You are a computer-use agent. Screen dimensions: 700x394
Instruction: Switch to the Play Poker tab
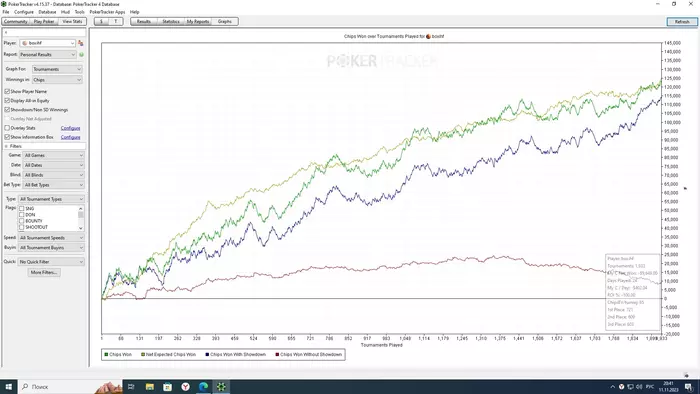tap(44, 21)
